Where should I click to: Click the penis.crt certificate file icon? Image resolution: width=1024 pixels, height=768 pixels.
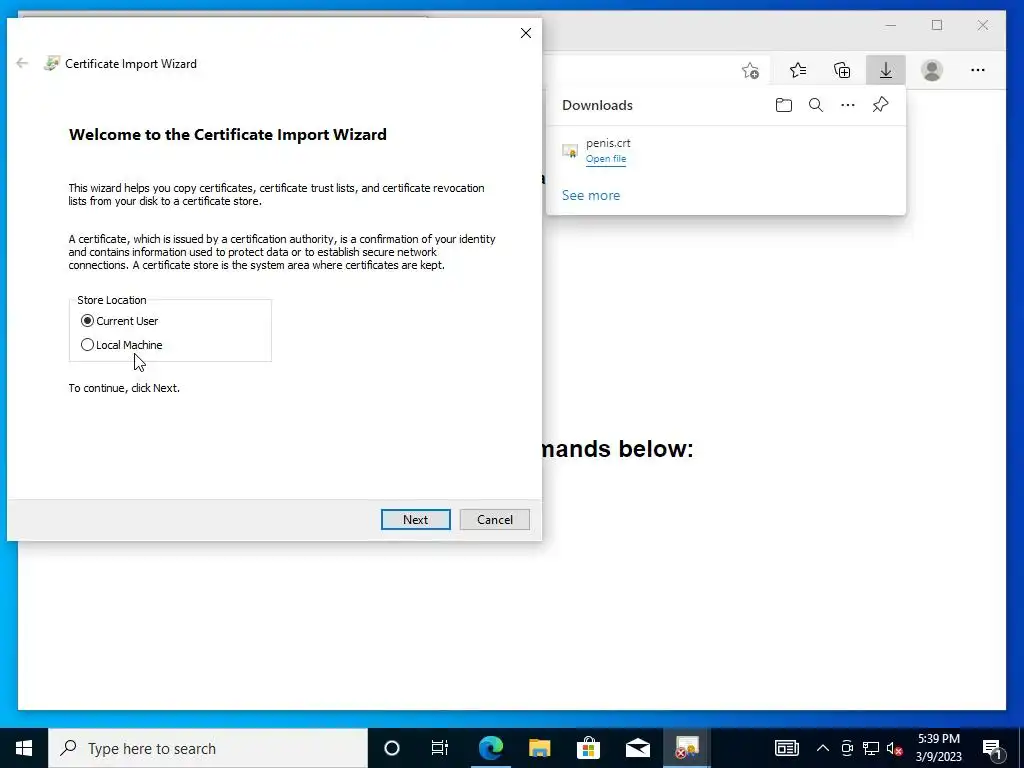570,151
